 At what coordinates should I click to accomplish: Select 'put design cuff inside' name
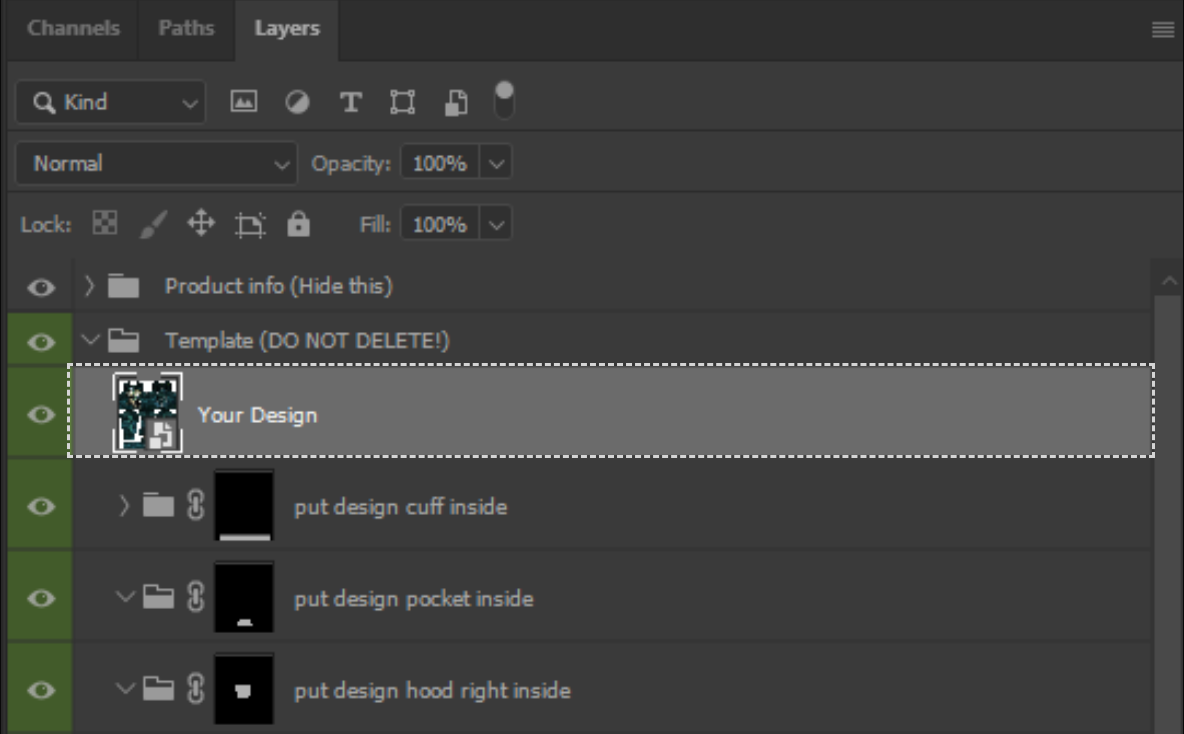(400, 506)
